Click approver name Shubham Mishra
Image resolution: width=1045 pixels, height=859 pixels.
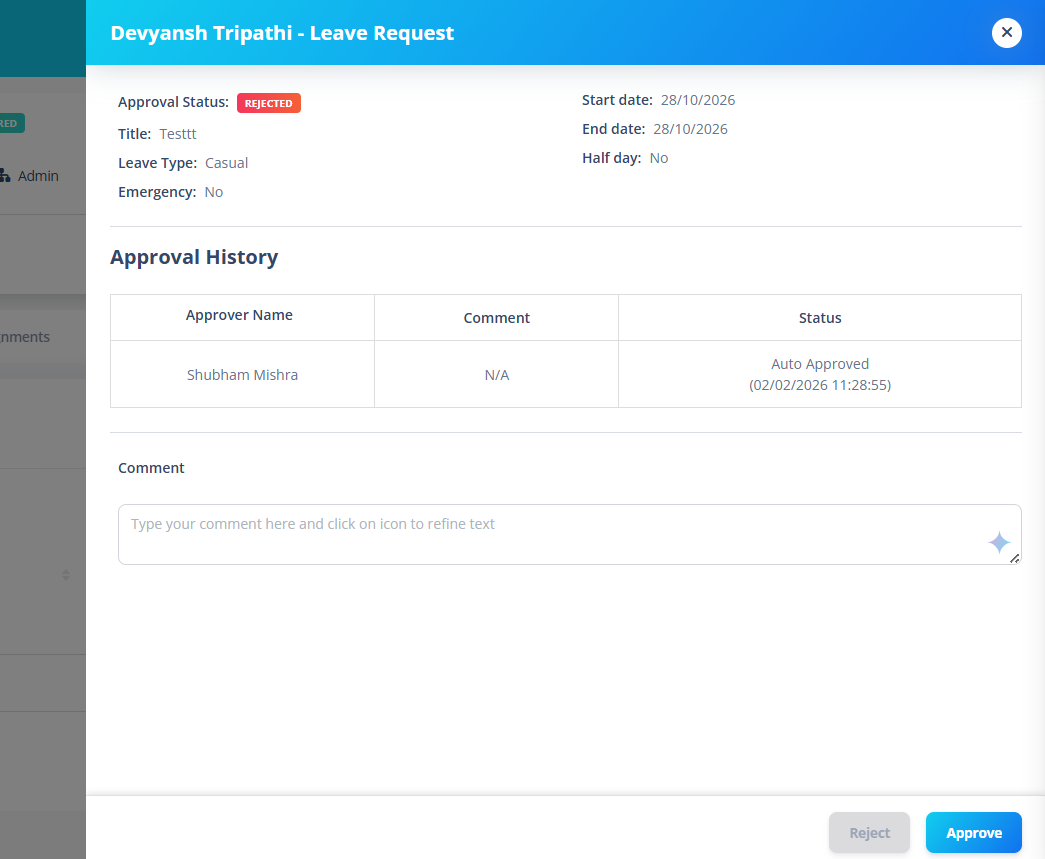tap(242, 375)
